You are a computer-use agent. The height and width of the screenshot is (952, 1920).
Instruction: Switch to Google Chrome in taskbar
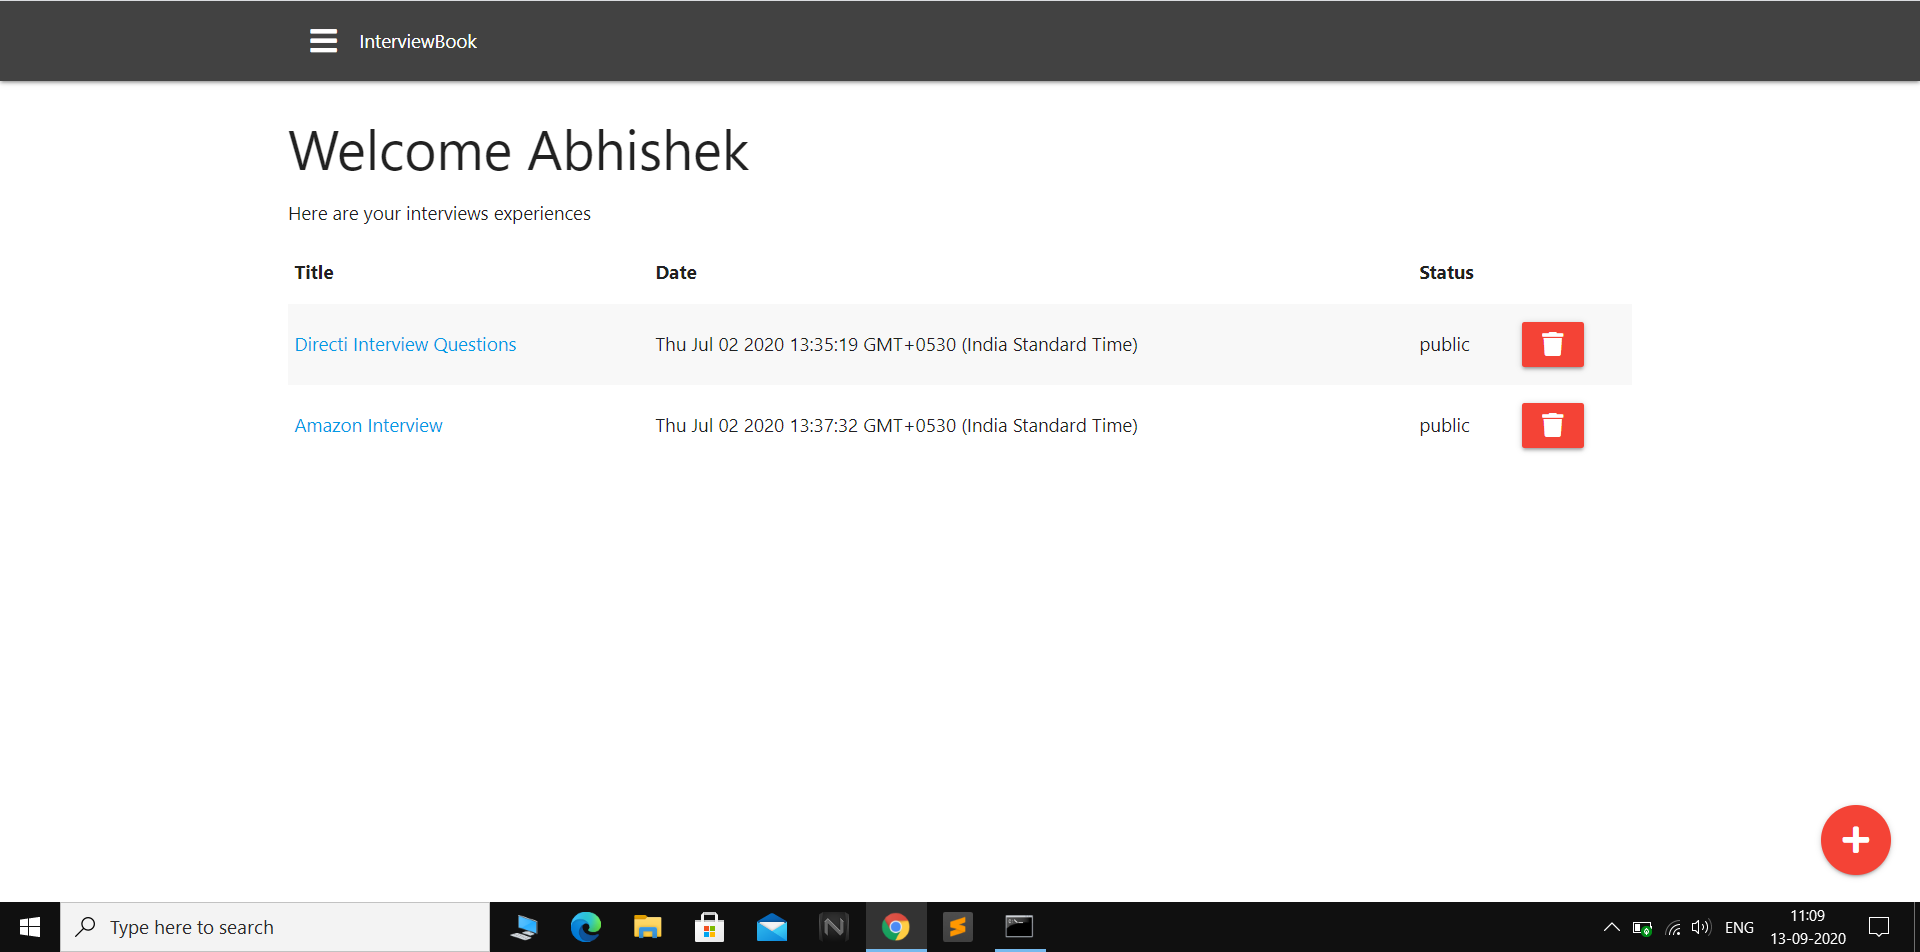coord(896,927)
